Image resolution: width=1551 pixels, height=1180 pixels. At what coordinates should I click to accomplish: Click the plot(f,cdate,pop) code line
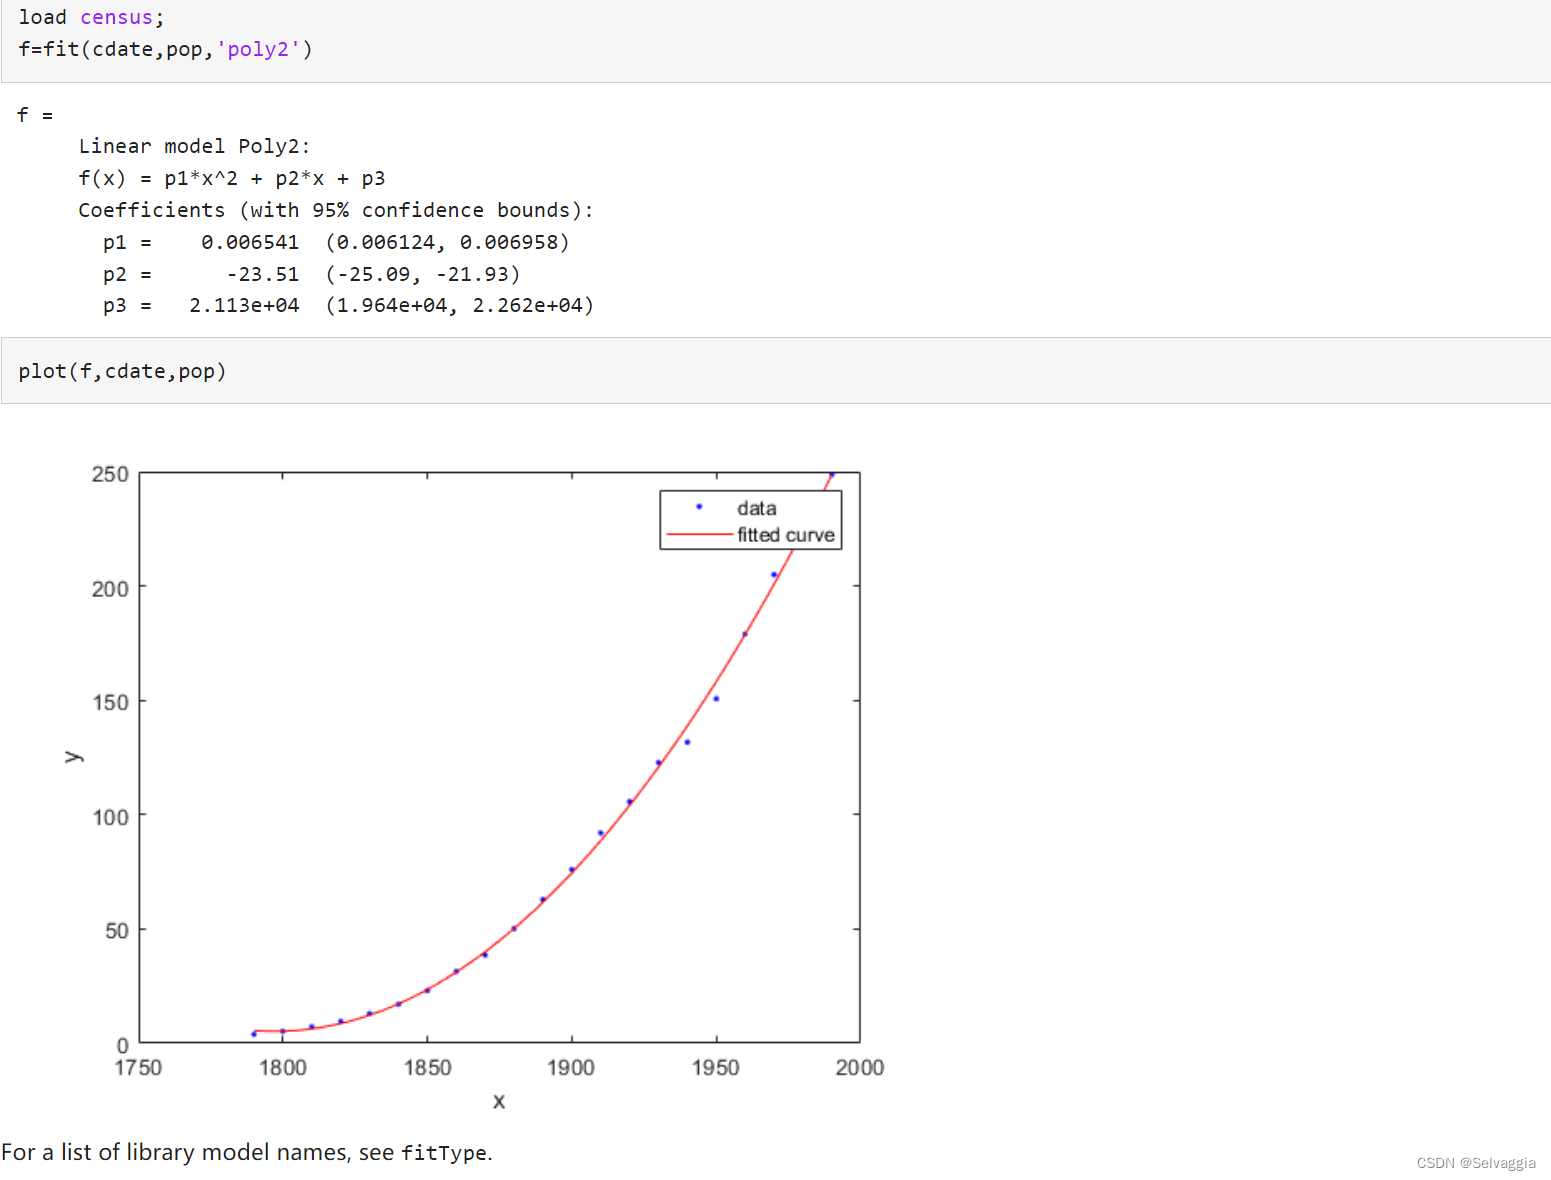pyautogui.click(x=122, y=371)
